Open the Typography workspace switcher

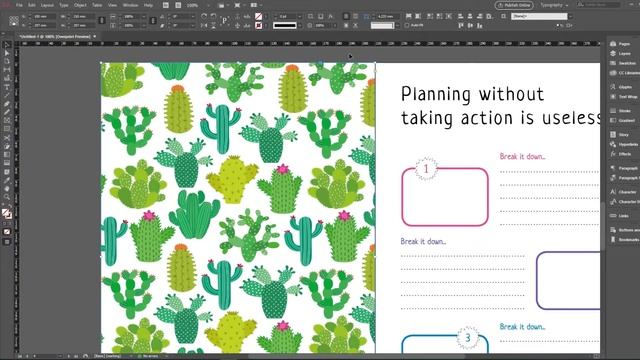(554, 5)
